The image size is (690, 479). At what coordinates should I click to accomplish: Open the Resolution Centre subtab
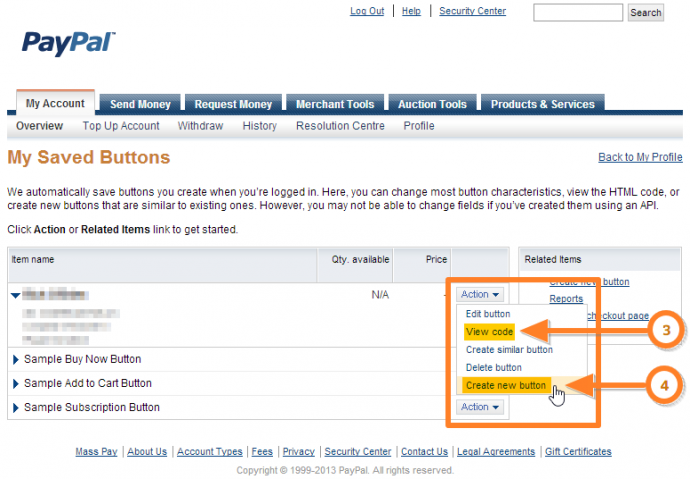pos(340,126)
